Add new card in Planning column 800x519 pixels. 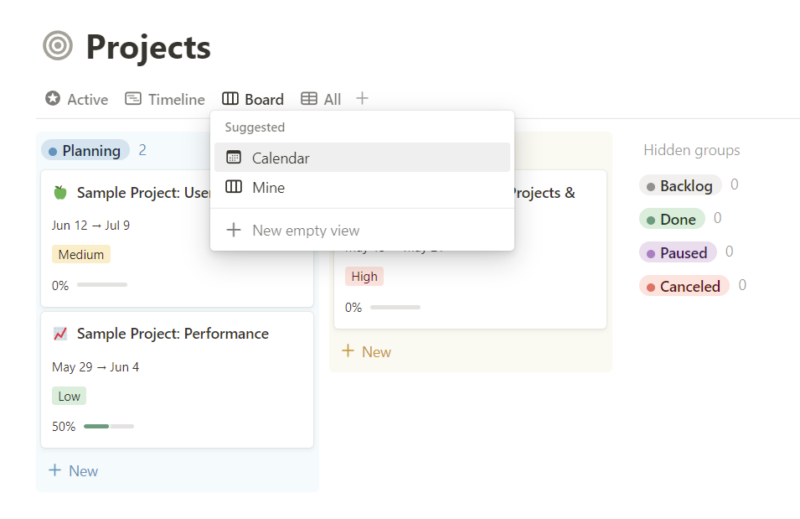click(x=73, y=470)
